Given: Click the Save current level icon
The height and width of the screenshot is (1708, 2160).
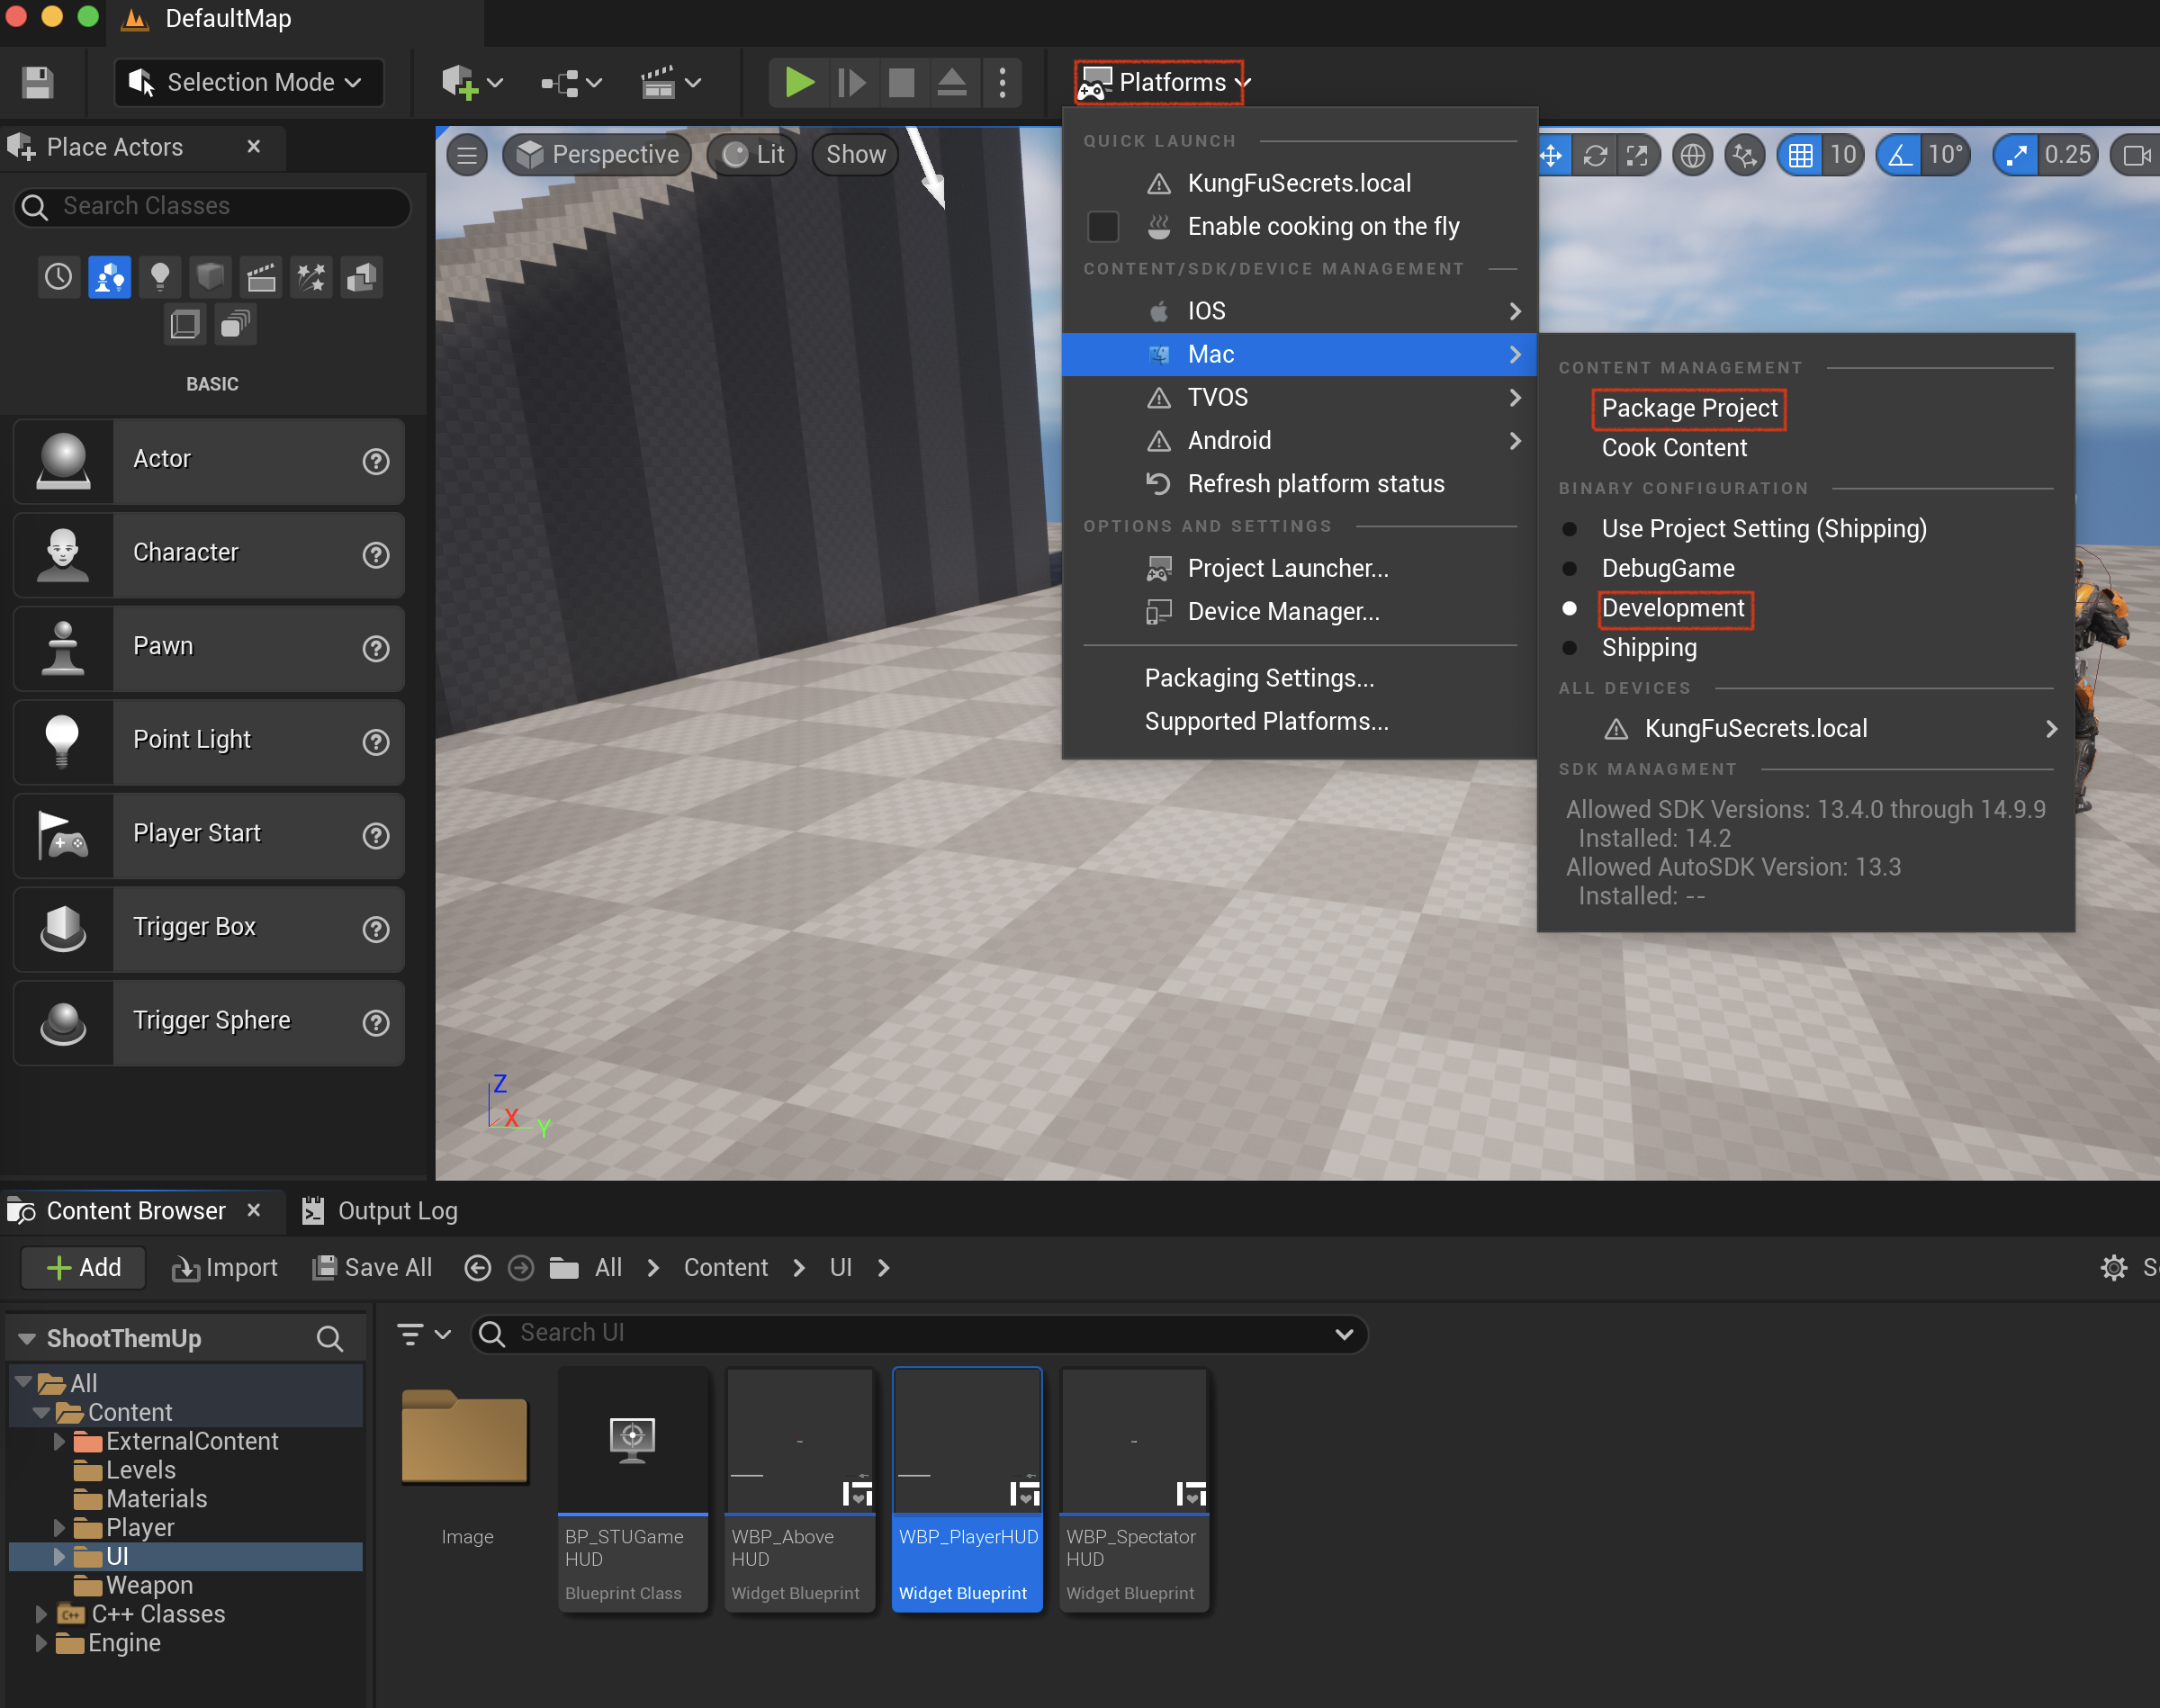Looking at the screenshot, I should (38, 82).
